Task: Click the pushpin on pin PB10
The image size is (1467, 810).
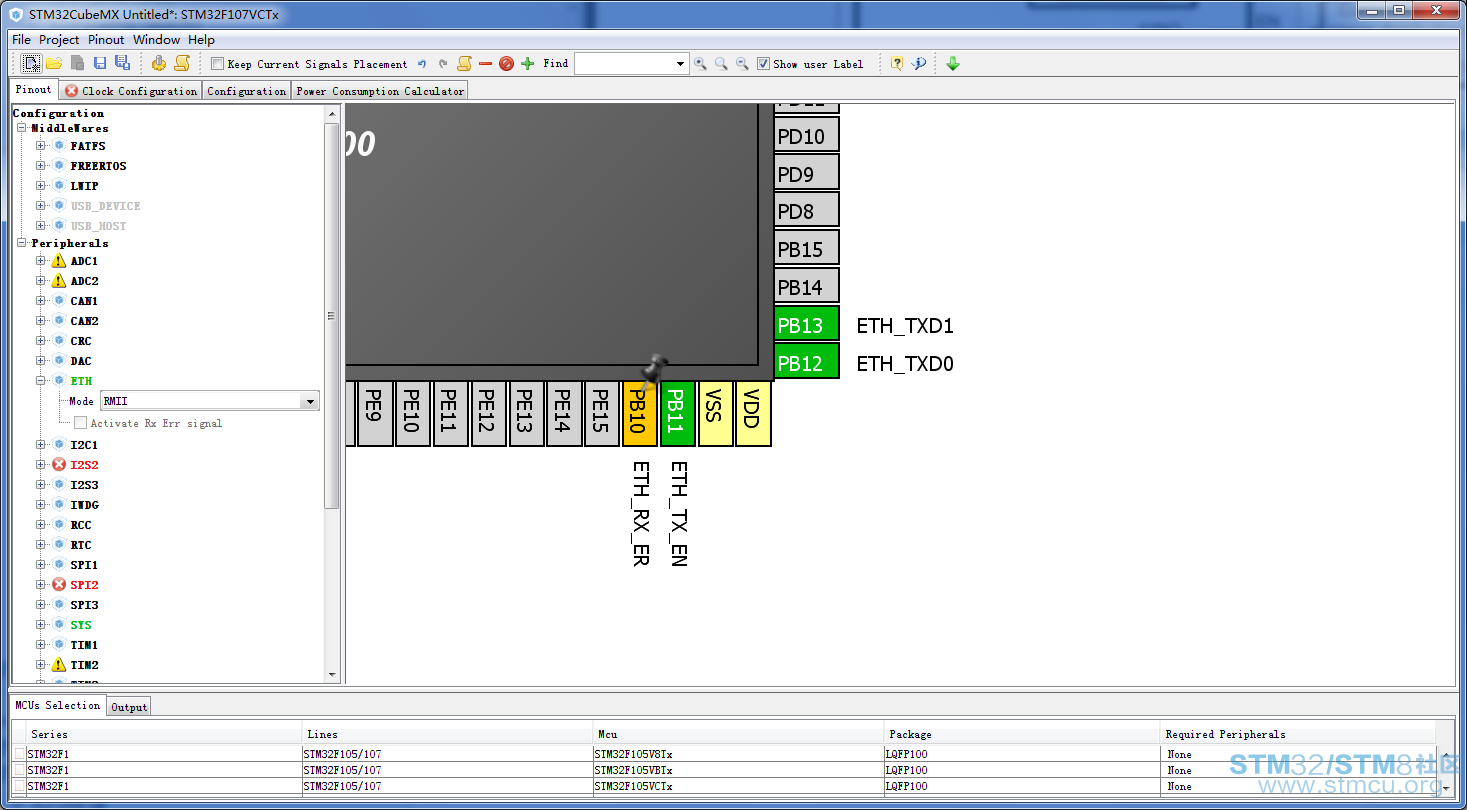Action: pos(654,370)
